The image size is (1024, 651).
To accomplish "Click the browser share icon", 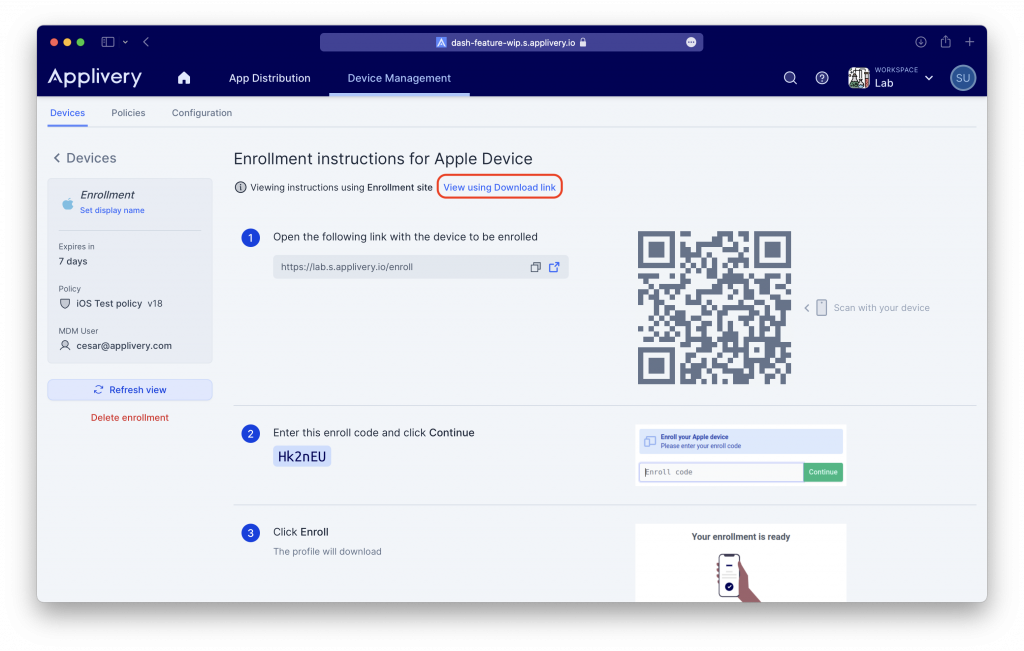I will click(x=946, y=42).
